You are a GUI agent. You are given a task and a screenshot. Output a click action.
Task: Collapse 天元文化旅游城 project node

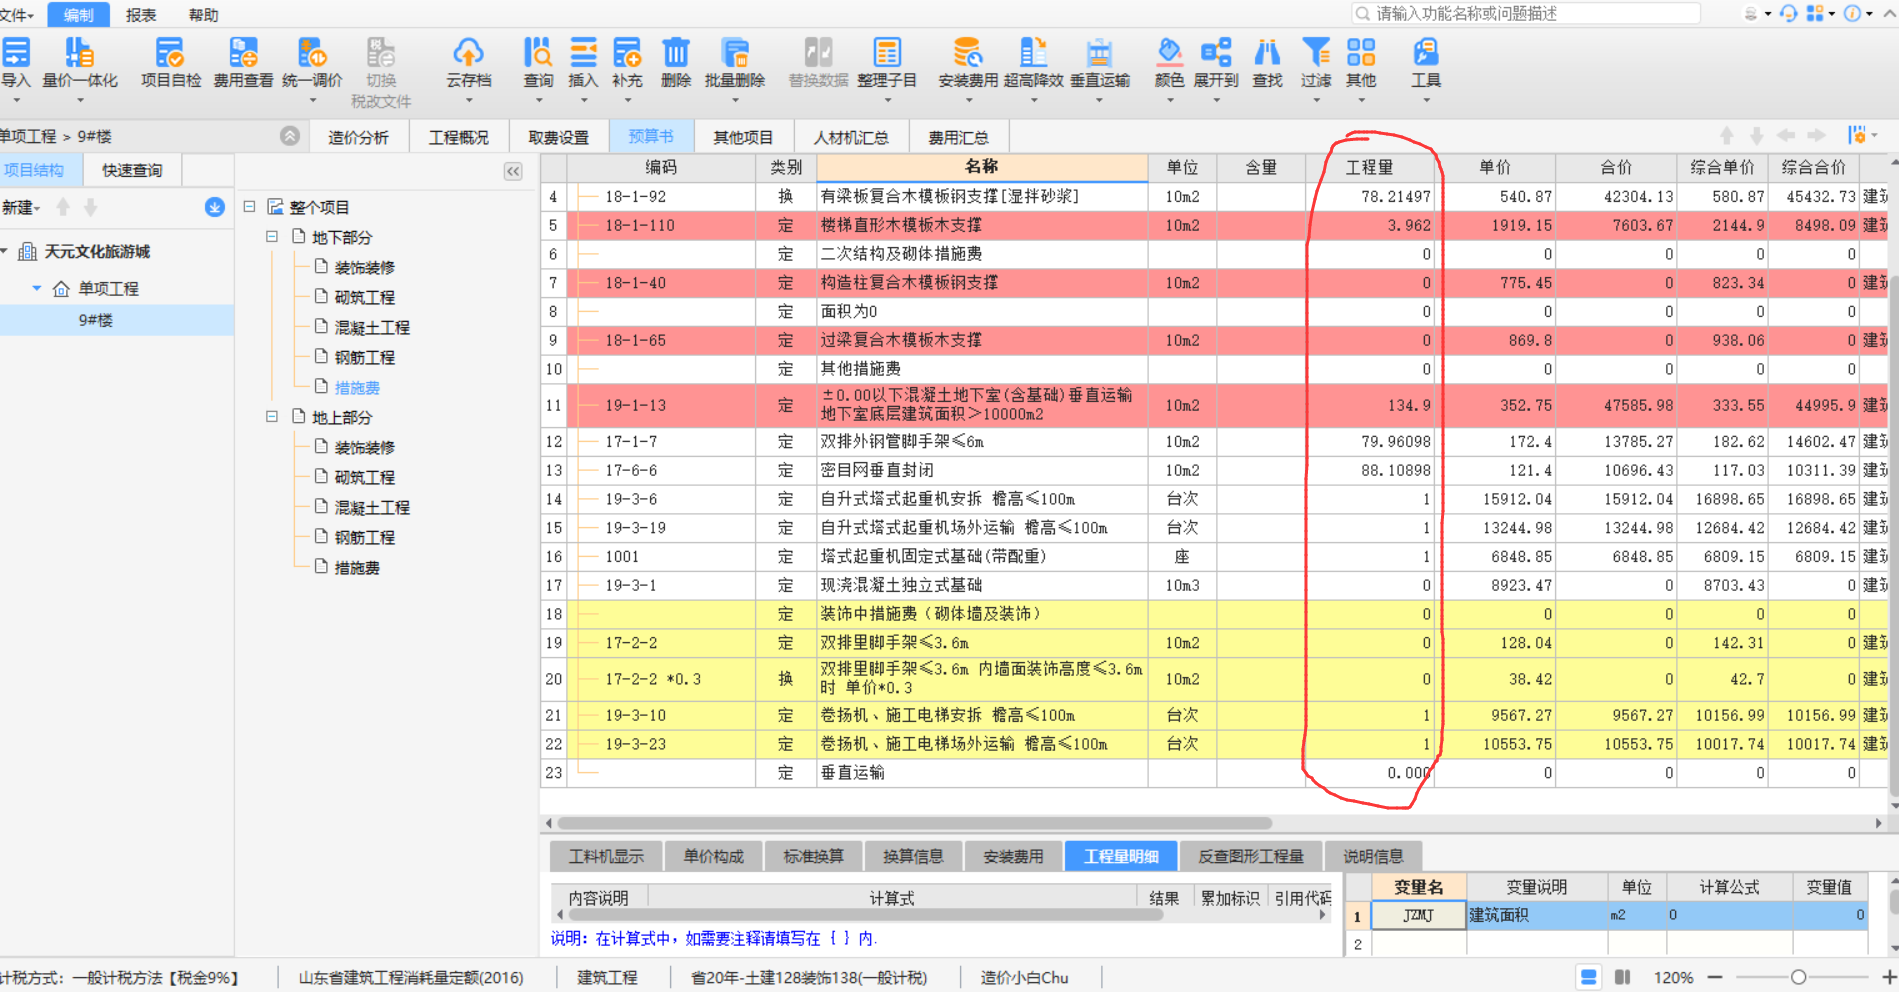5,251
